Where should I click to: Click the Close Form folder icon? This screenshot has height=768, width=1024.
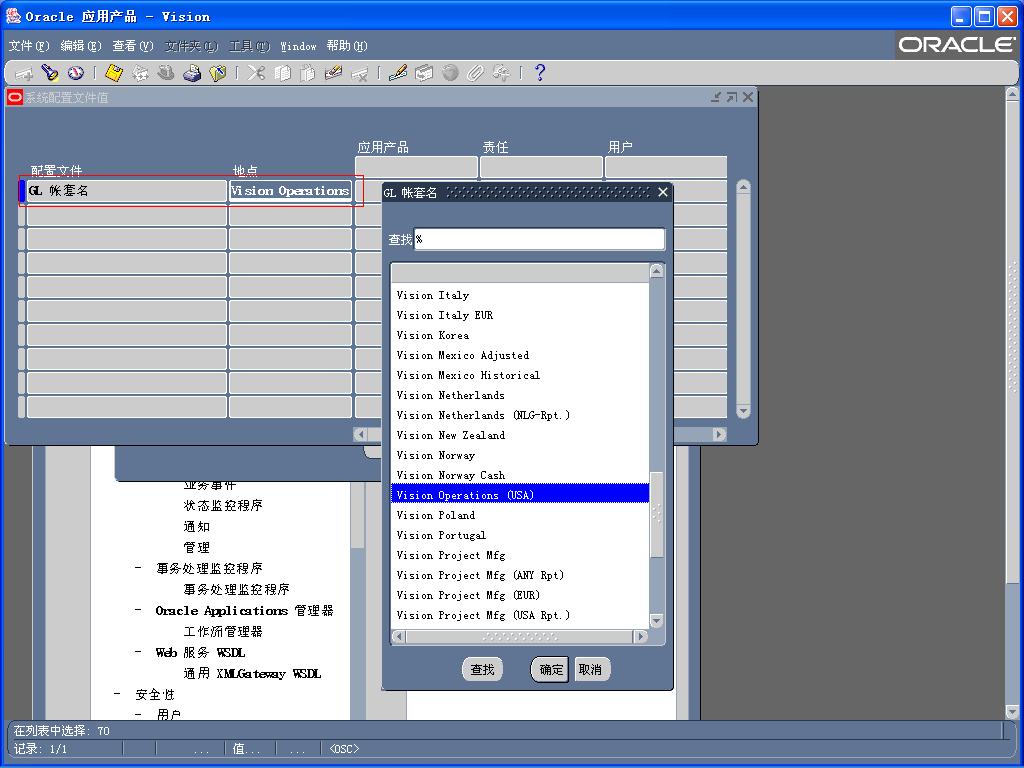click(217, 73)
